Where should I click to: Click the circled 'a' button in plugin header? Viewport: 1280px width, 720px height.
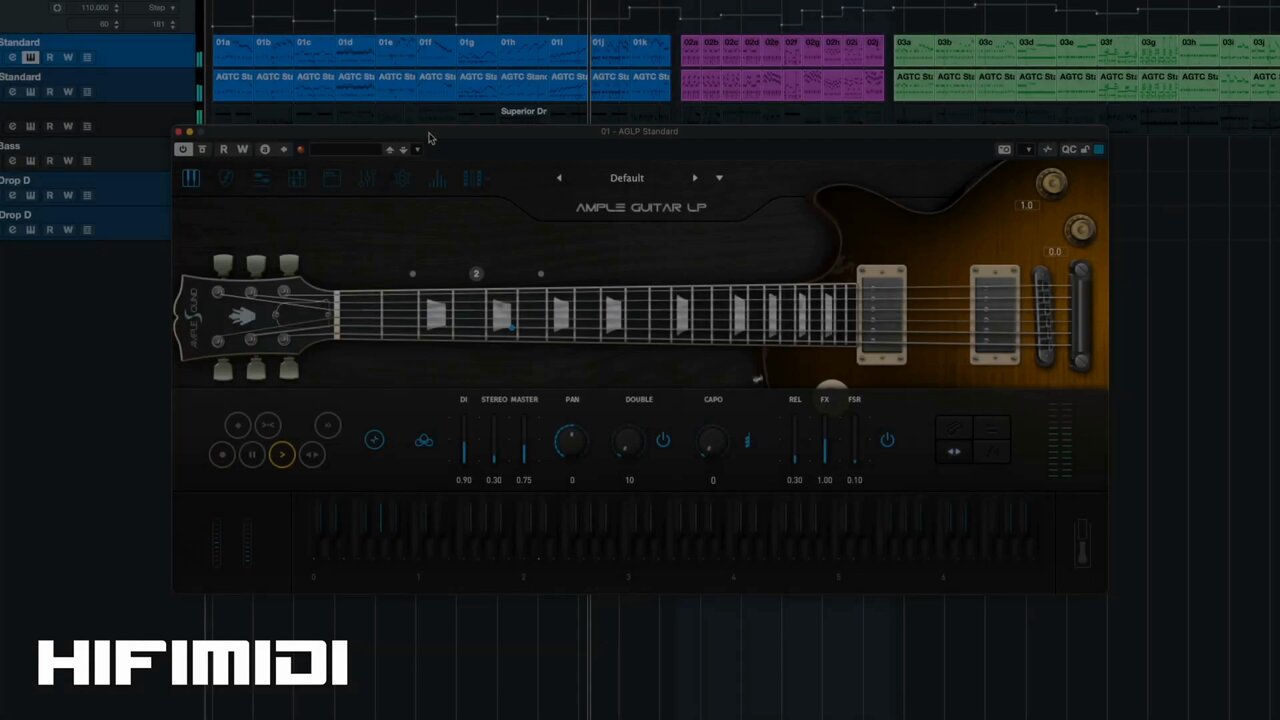tap(265, 149)
